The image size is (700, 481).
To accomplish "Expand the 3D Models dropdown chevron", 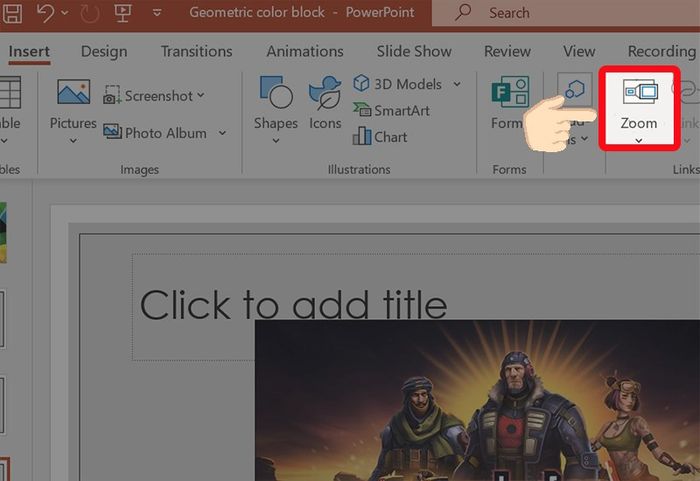I will pos(457,84).
